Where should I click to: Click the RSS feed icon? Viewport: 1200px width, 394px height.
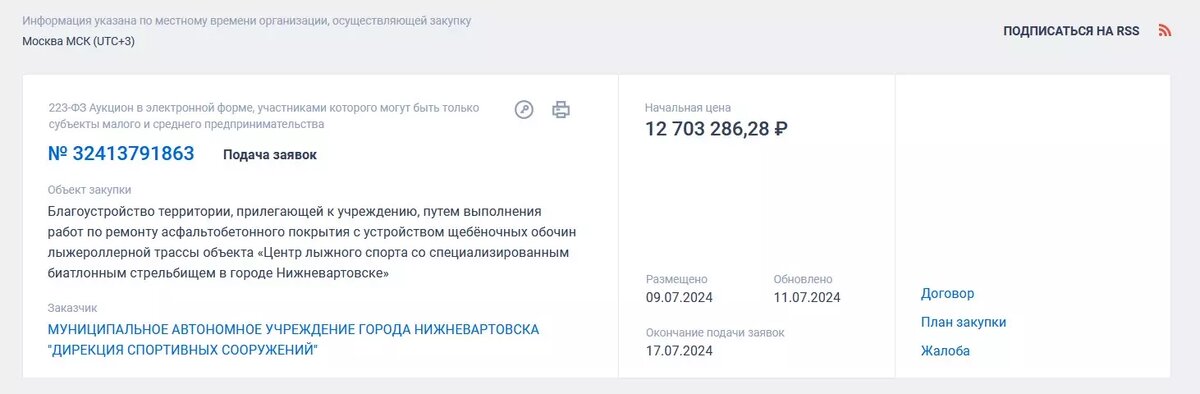pyautogui.click(x=1164, y=31)
